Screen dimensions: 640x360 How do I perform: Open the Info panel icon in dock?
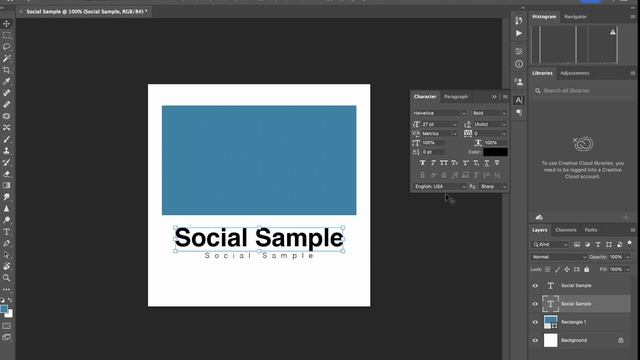pos(519,64)
